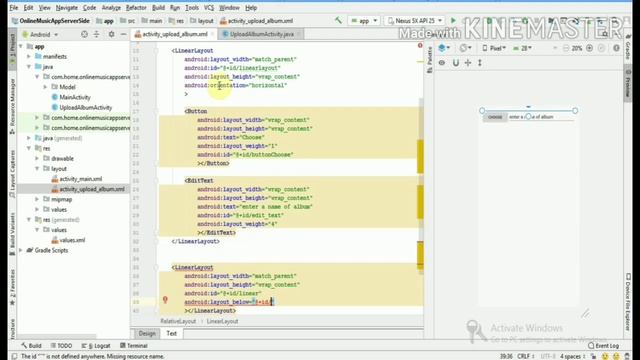
Task: Click the status bar corner tool-window icon
Action: [14, 356]
